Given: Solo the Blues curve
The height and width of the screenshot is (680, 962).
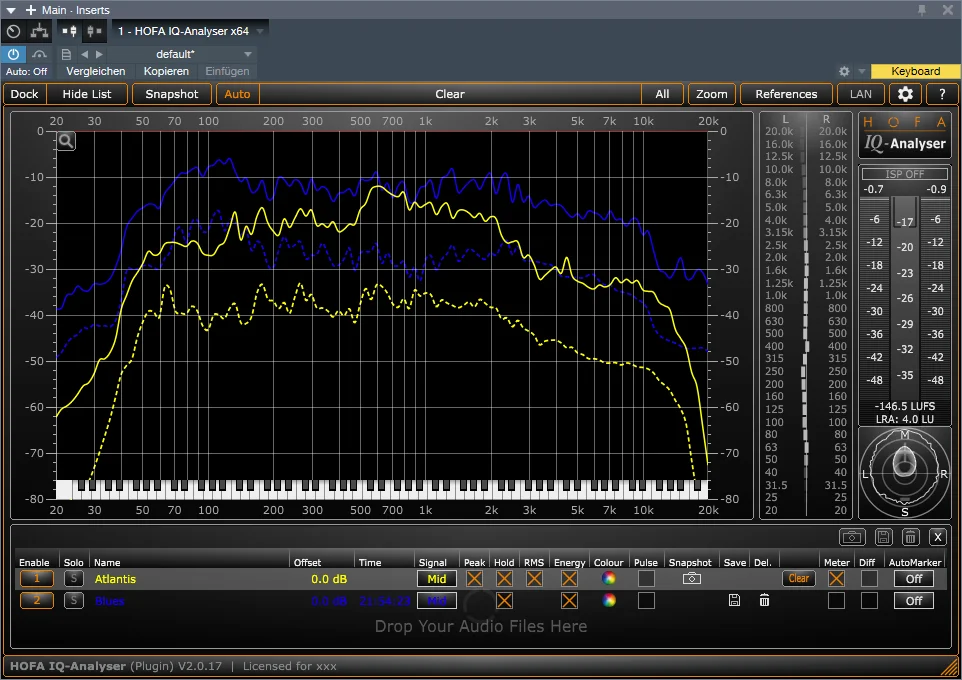Looking at the screenshot, I should [x=74, y=600].
